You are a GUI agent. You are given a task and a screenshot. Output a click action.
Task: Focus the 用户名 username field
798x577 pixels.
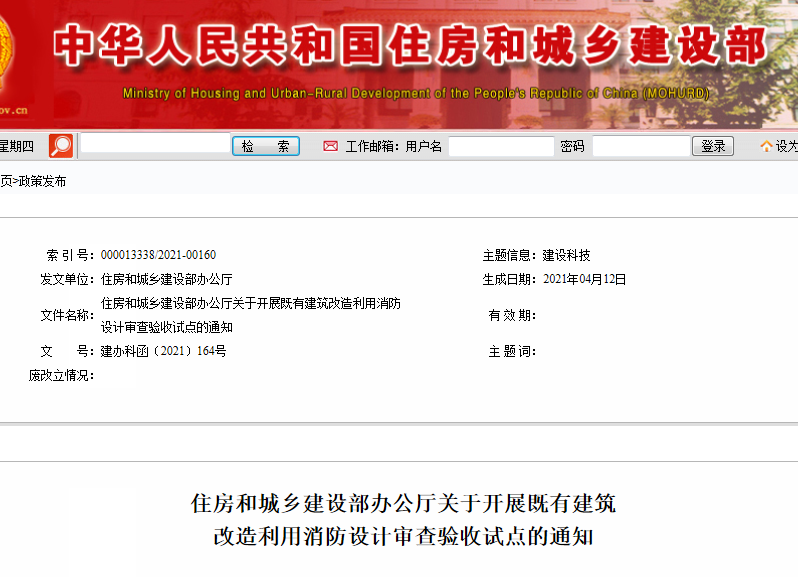click(x=501, y=147)
